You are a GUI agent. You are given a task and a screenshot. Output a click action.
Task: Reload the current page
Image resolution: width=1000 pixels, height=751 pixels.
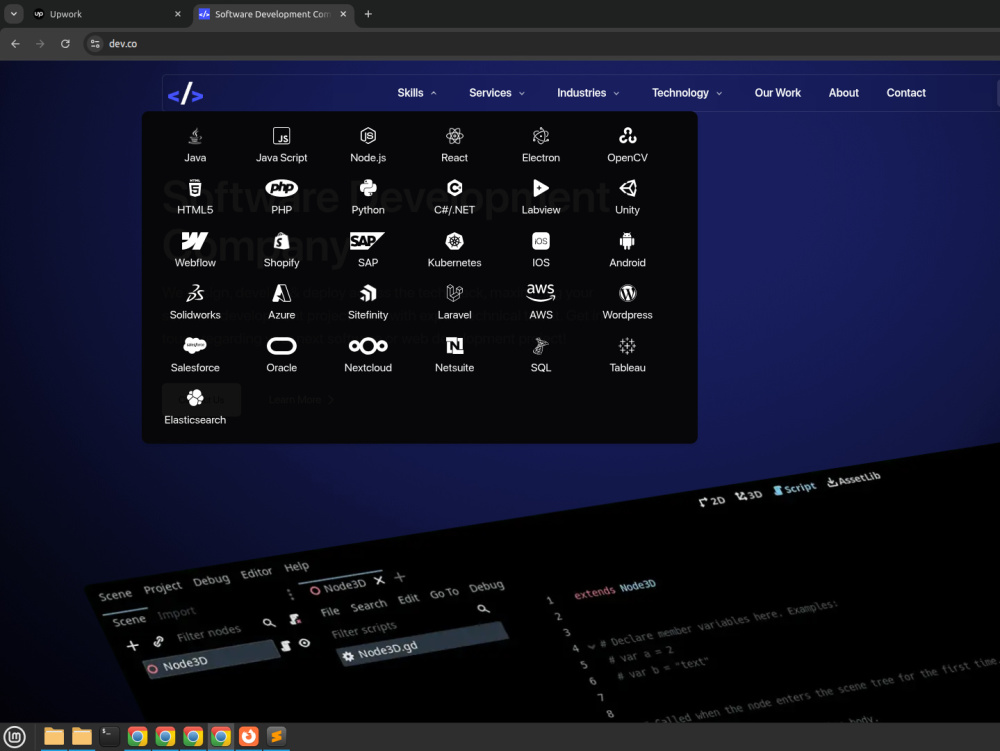[65, 44]
